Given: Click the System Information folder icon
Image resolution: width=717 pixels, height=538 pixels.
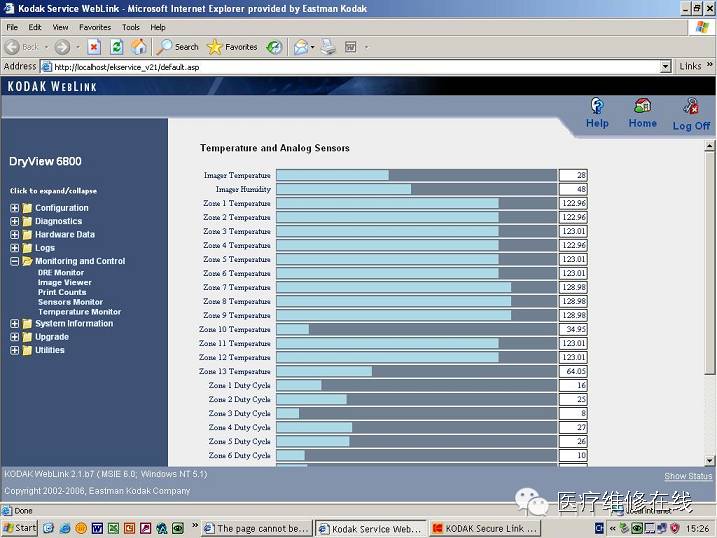Looking at the screenshot, I should [27, 324].
